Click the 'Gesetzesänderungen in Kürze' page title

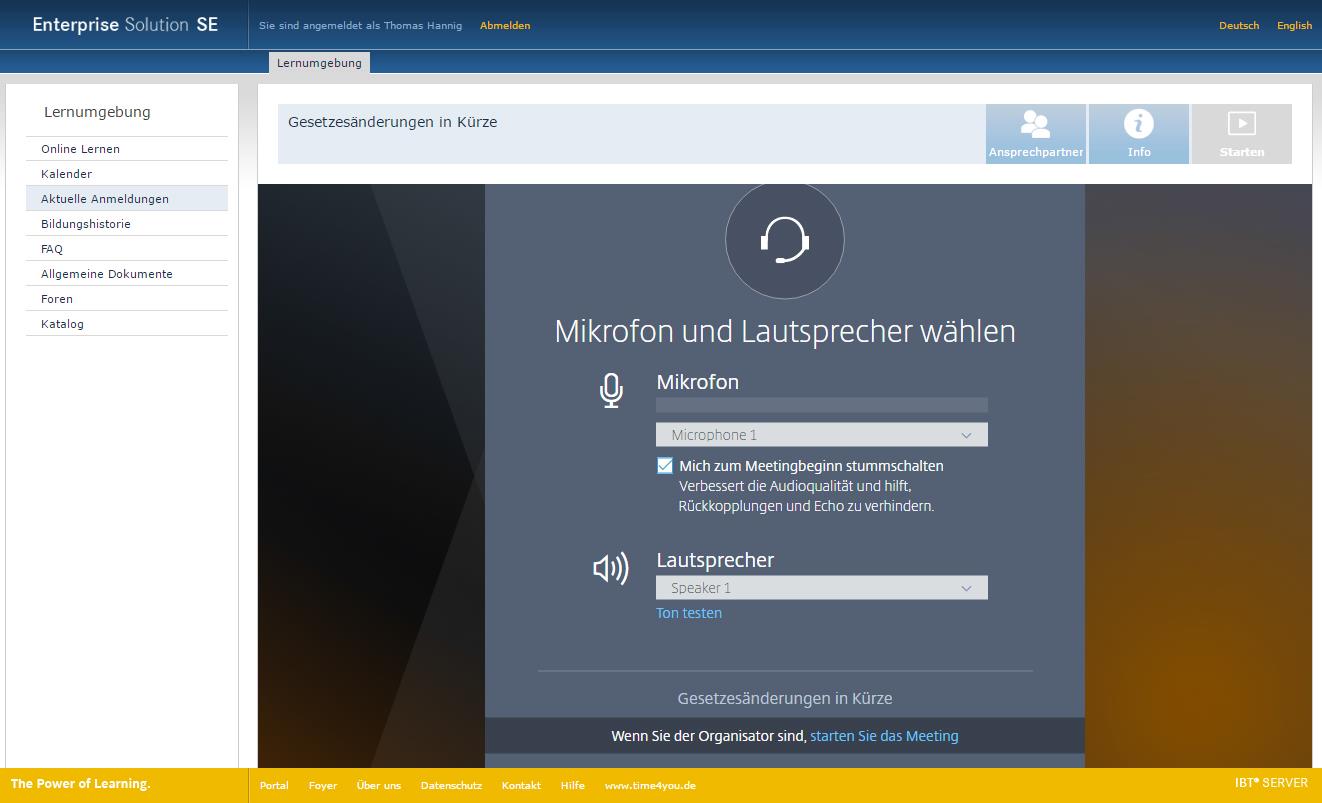click(392, 122)
